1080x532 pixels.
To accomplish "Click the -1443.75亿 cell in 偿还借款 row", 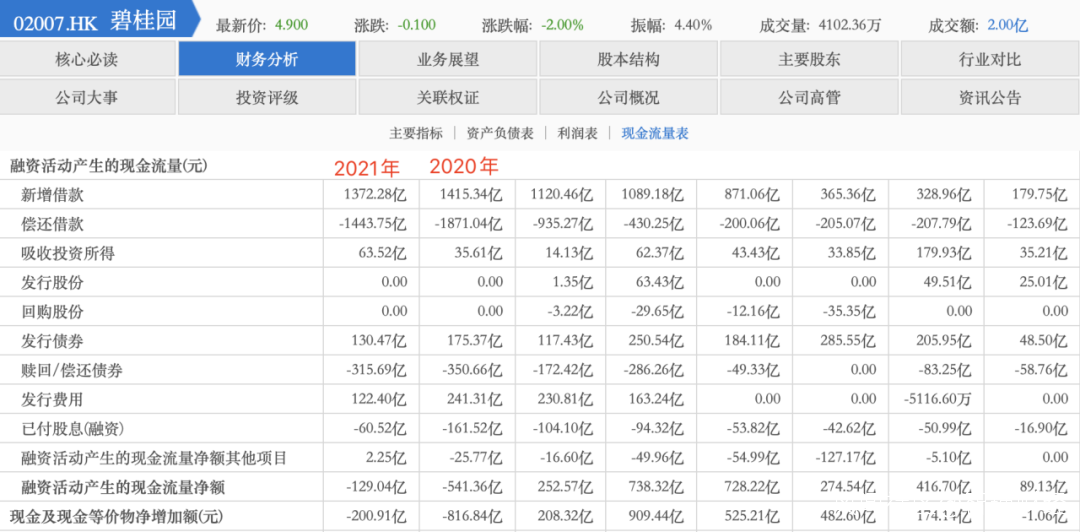I will click(373, 225).
